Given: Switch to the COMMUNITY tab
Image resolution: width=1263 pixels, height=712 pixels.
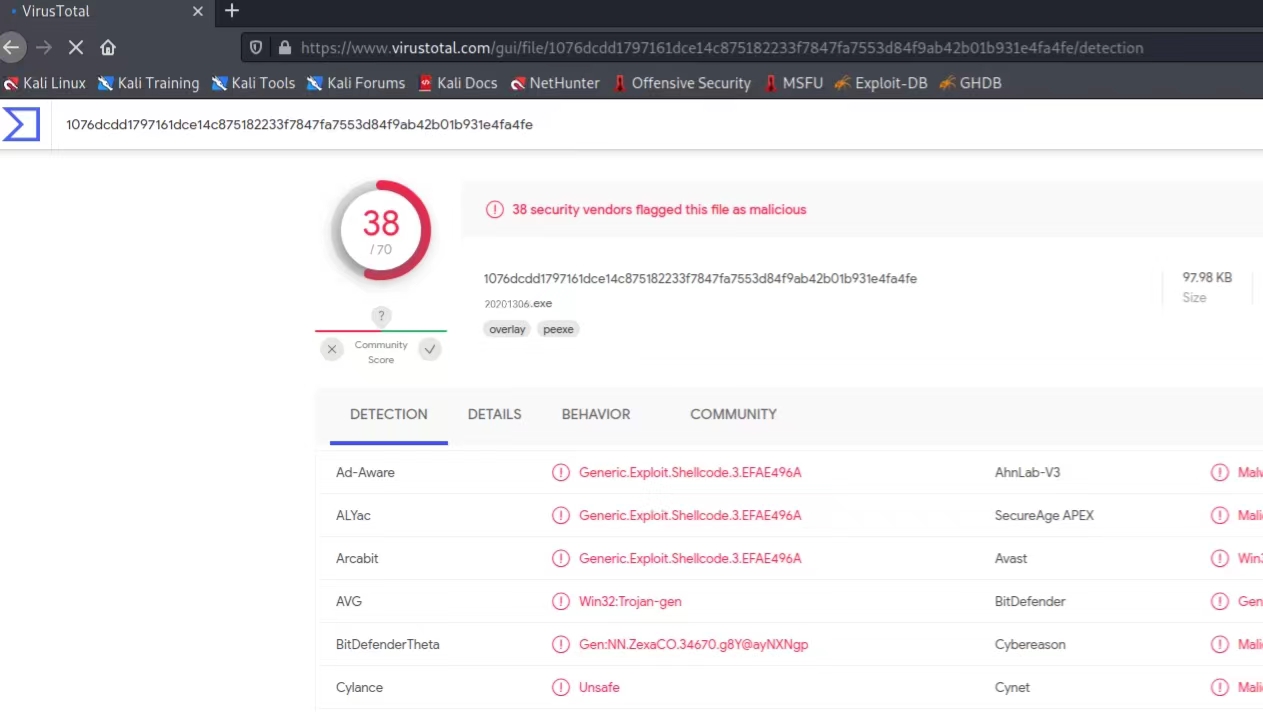Looking at the screenshot, I should pos(733,414).
